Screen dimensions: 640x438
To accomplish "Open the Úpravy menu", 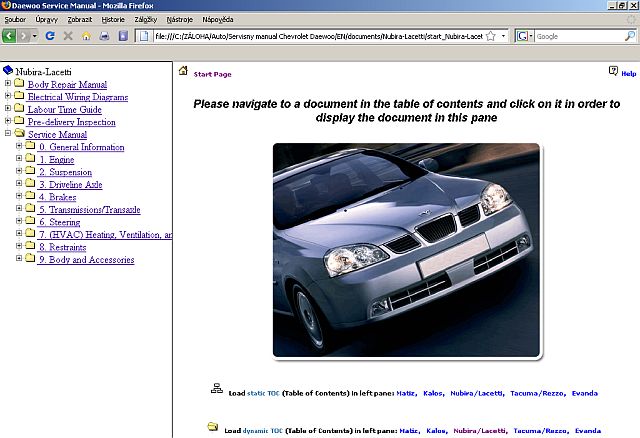I will (47, 20).
